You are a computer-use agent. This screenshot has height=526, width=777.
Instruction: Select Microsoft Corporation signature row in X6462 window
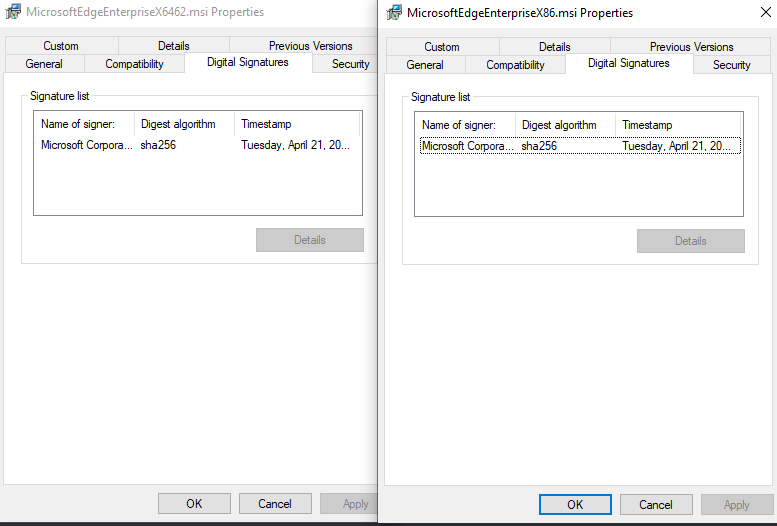tap(198, 145)
